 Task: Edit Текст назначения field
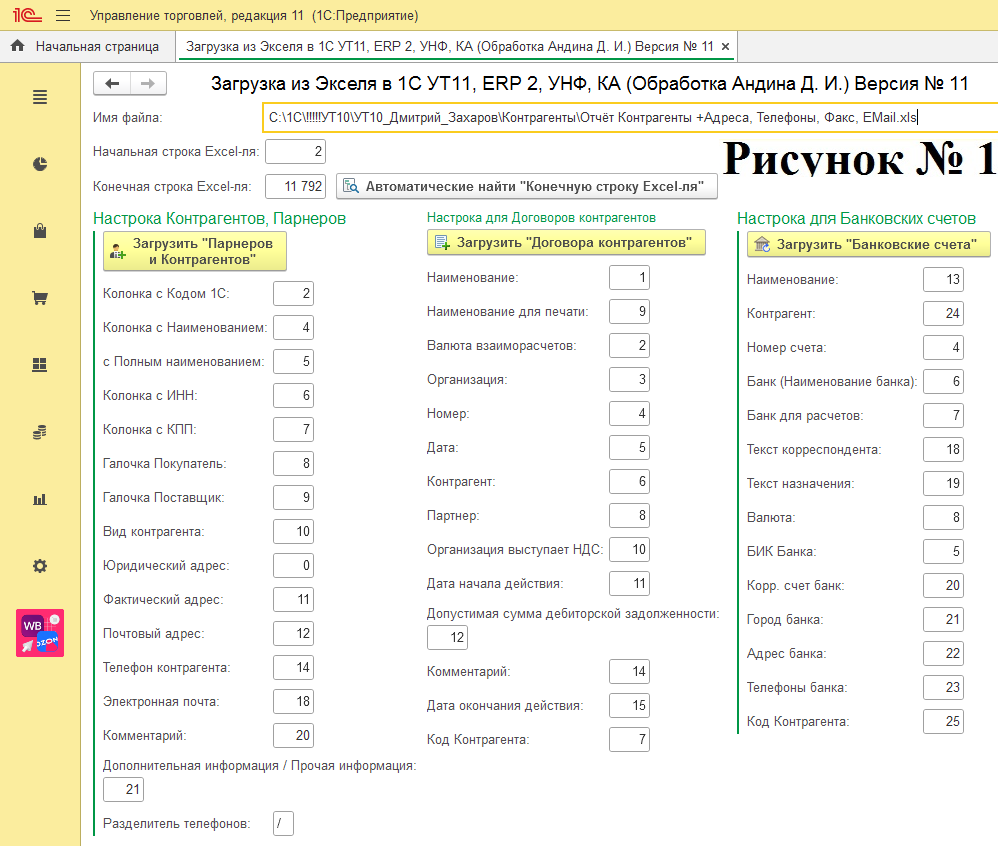coord(943,483)
